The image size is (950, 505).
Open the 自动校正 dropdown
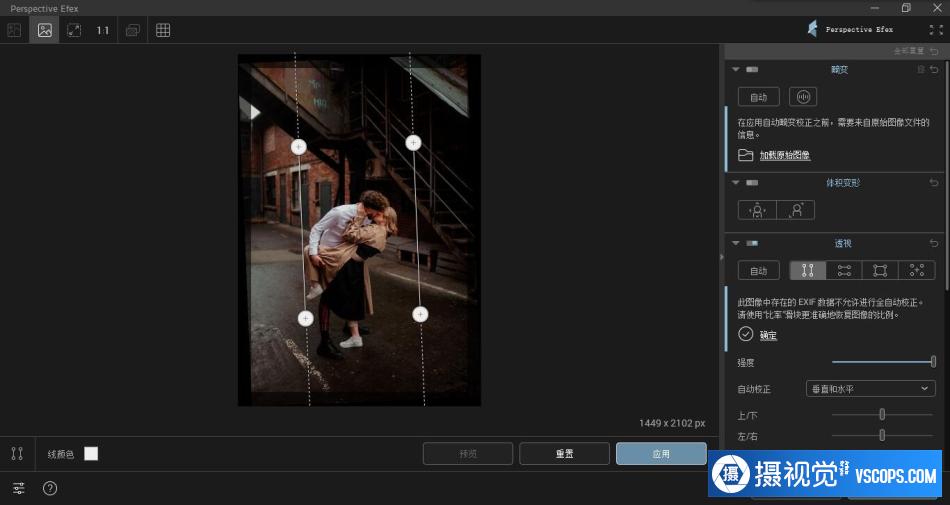pos(870,389)
